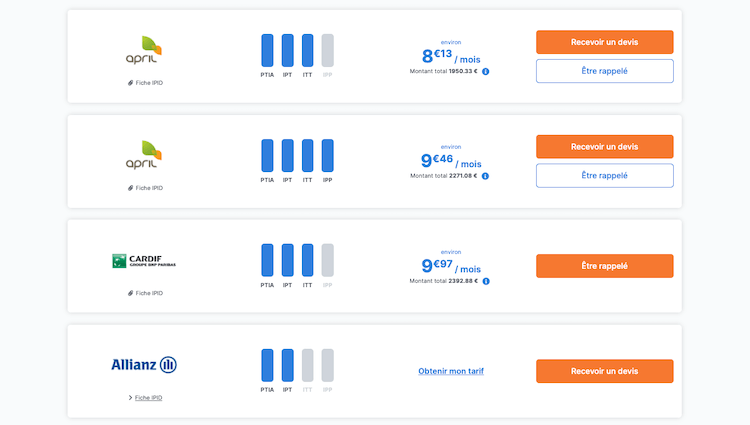
Task: Click Être rappelé for Cardif offer
Action: click(605, 266)
